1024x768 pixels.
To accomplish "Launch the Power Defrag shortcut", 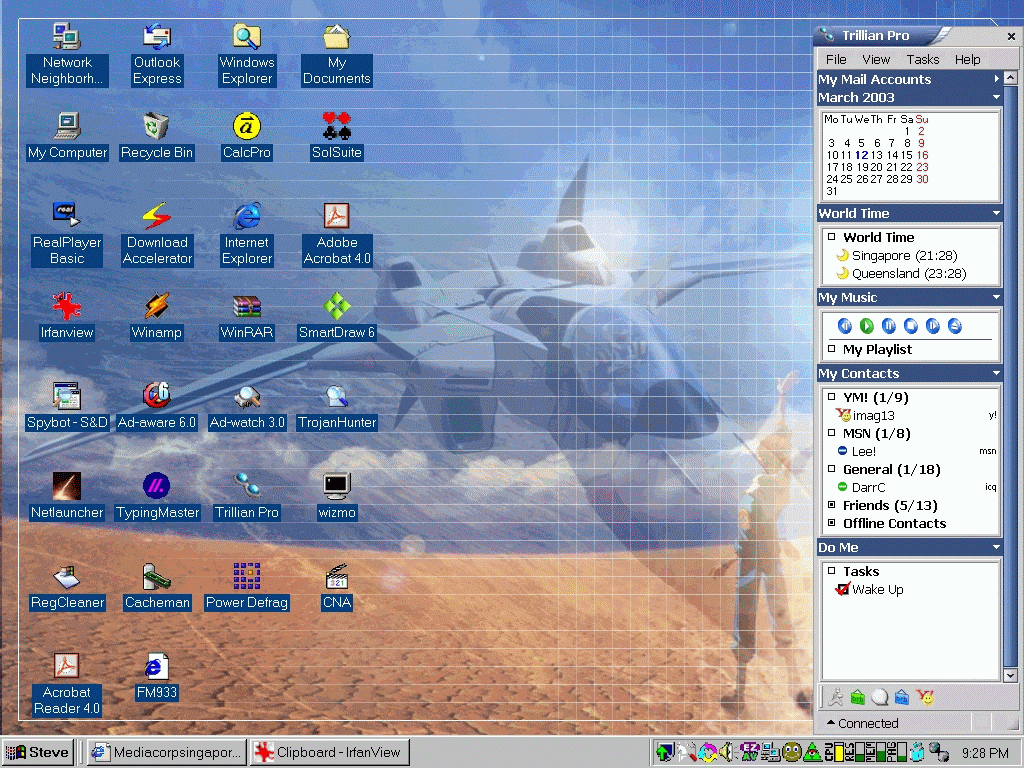I will tap(247, 586).
